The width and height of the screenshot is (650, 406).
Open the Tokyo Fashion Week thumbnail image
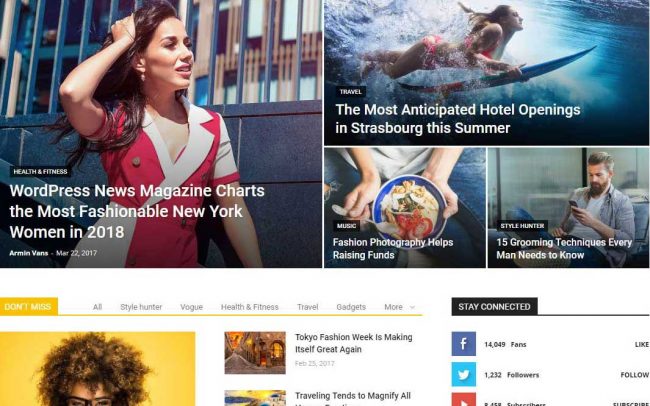coord(255,353)
